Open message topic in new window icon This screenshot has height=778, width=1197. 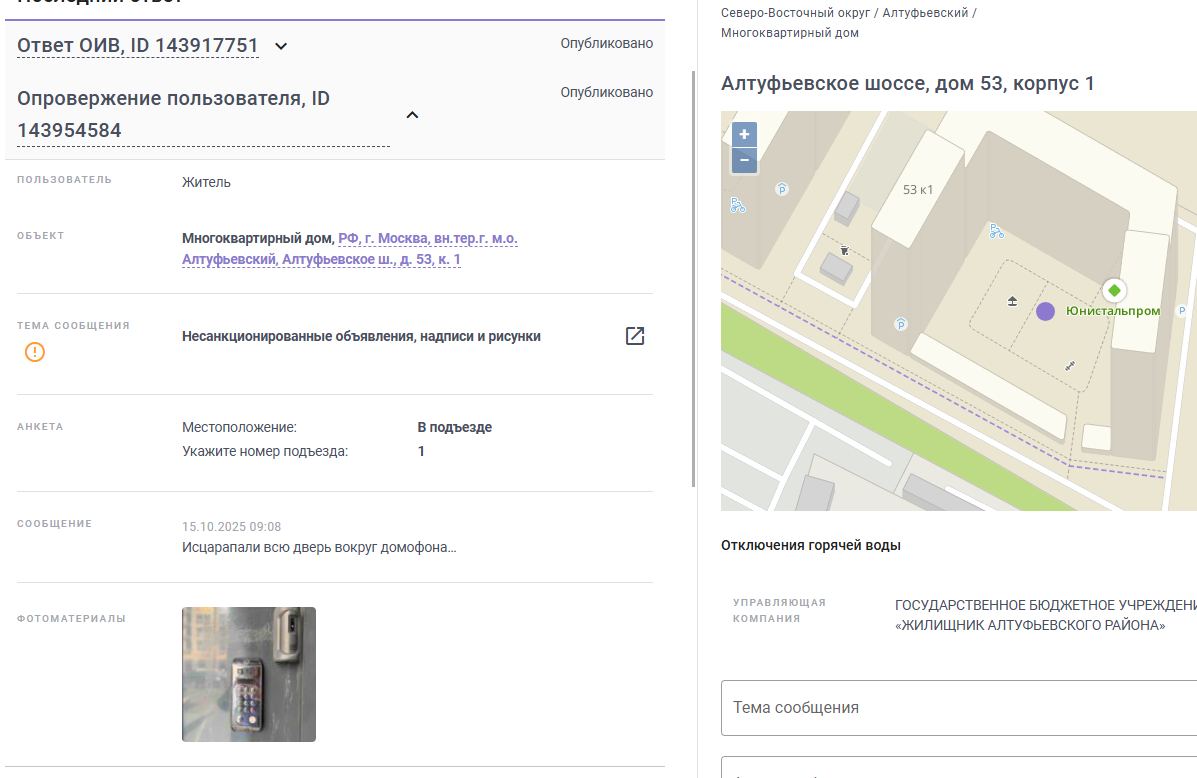tap(635, 336)
